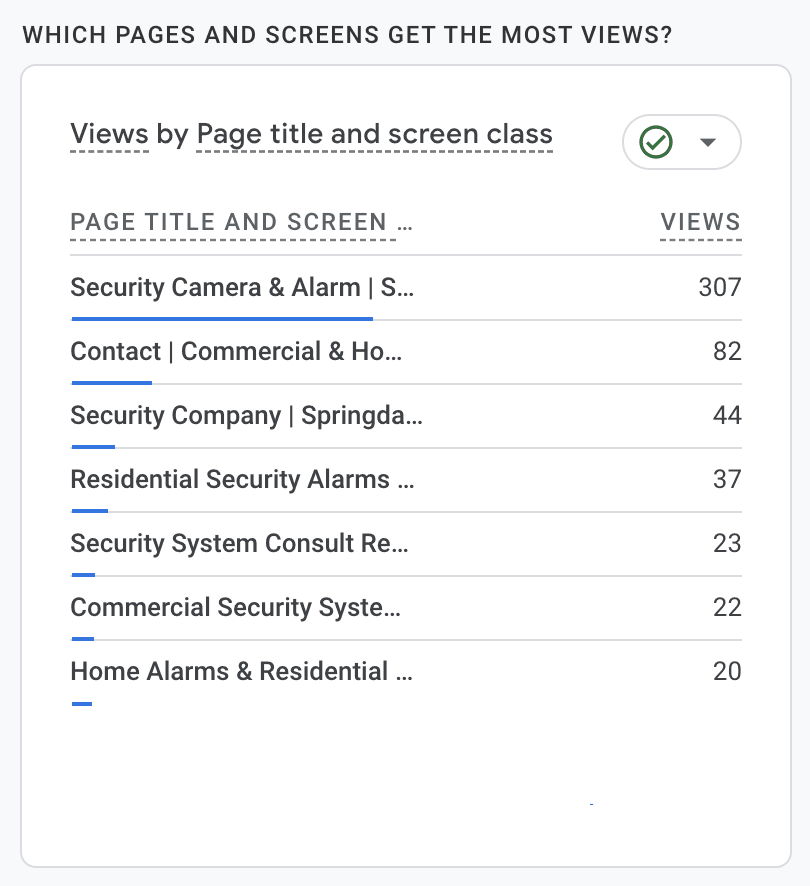Screen dimensions: 810x886
Task: Click the 44 views value
Action: 727,416
